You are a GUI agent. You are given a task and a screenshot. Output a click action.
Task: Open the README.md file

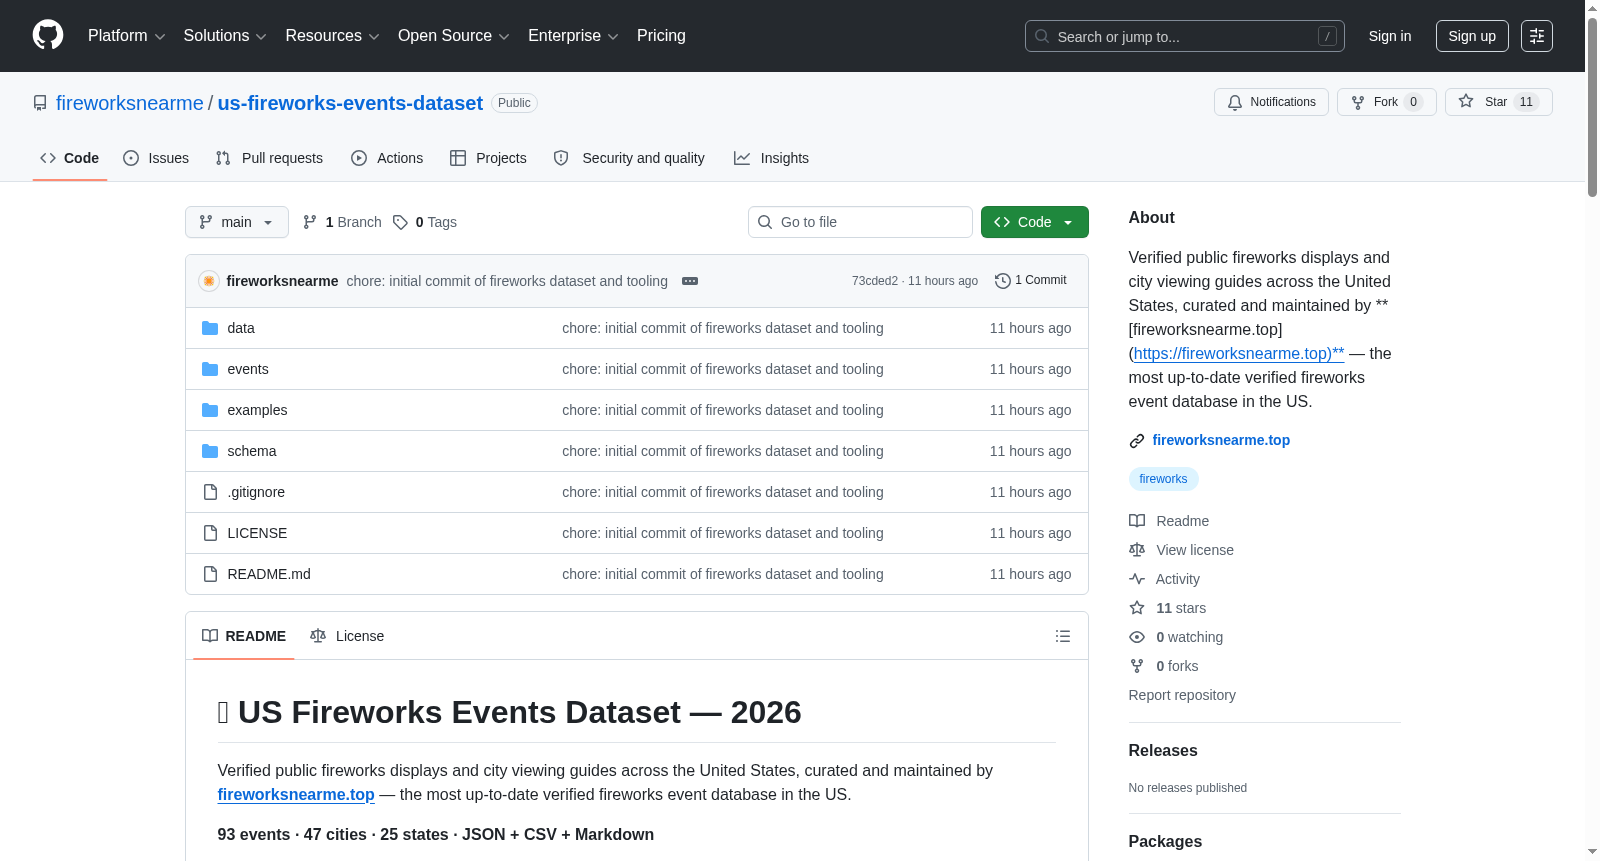(269, 574)
